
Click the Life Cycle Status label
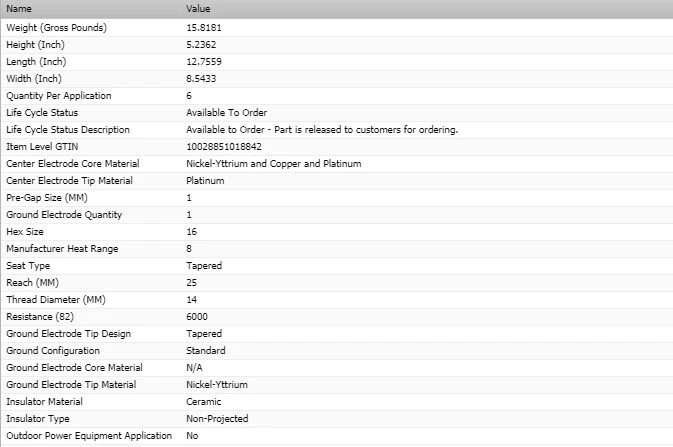click(42, 113)
